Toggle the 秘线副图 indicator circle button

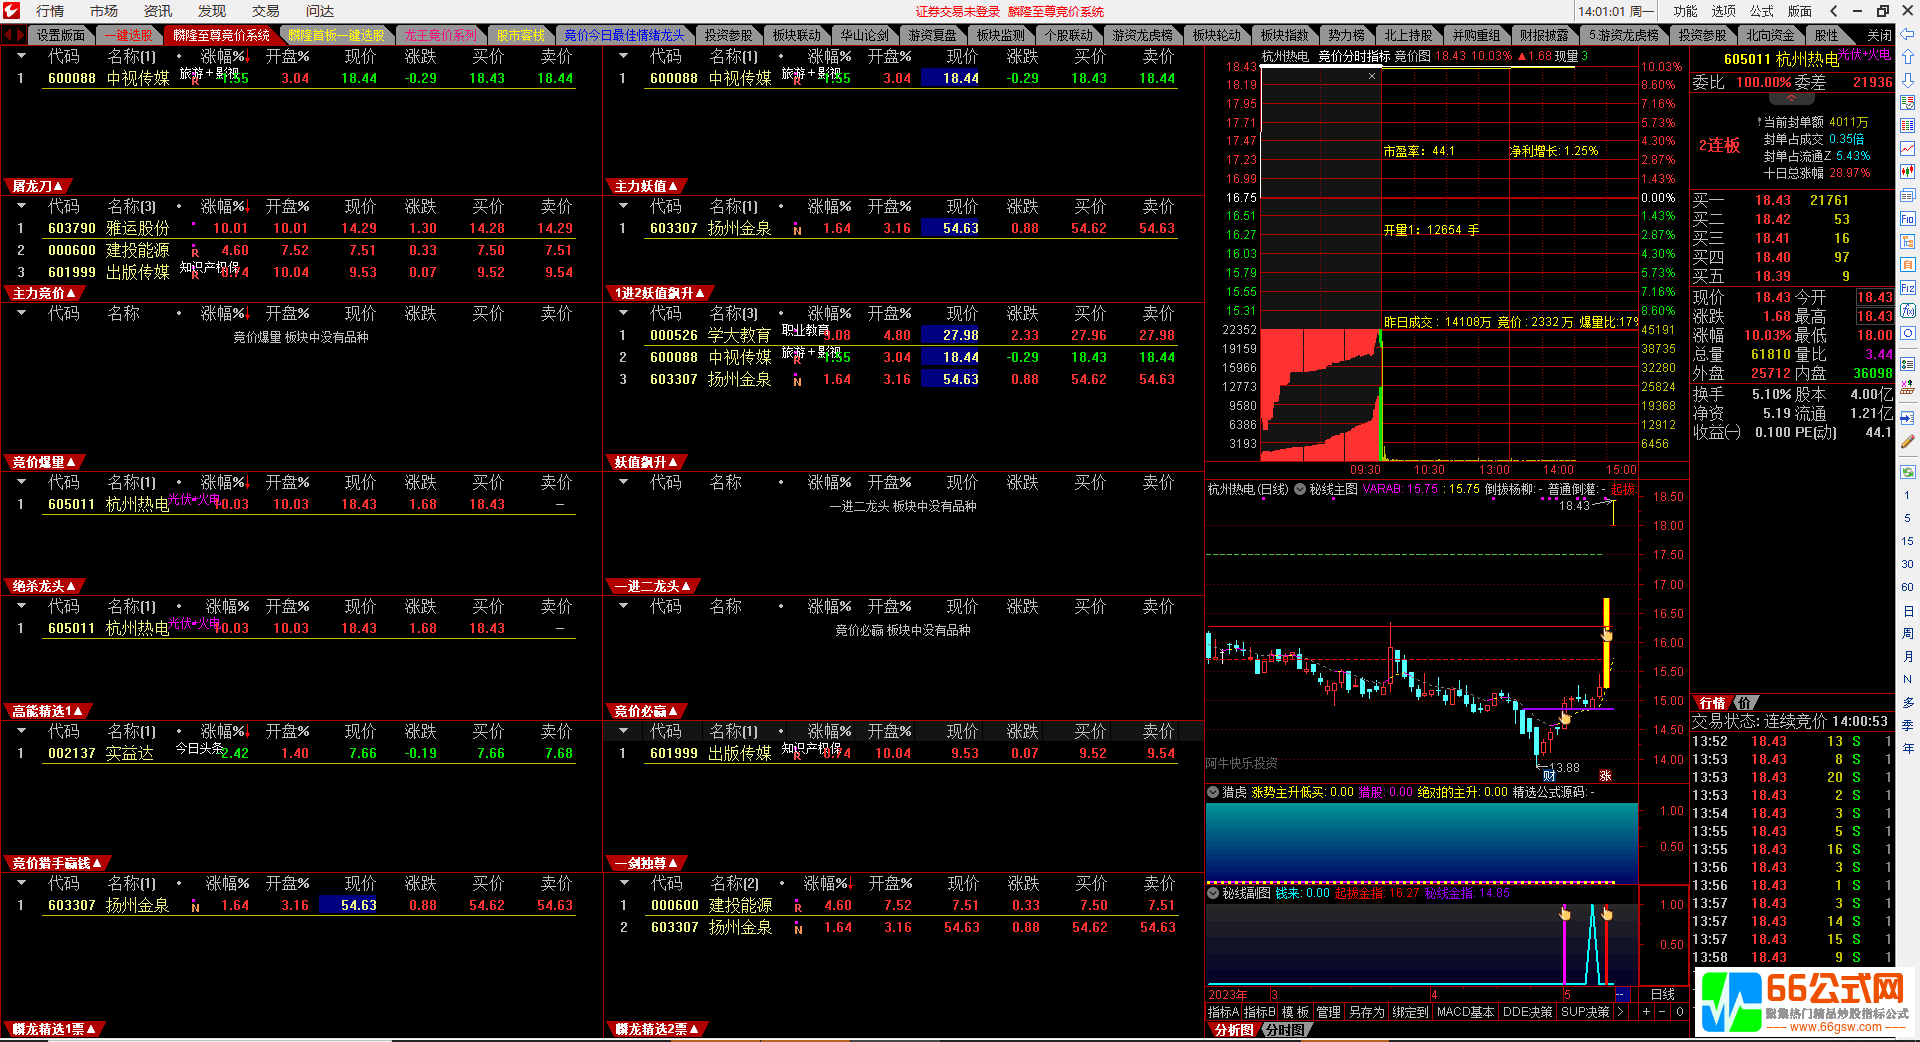click(x=1213, y=893)
